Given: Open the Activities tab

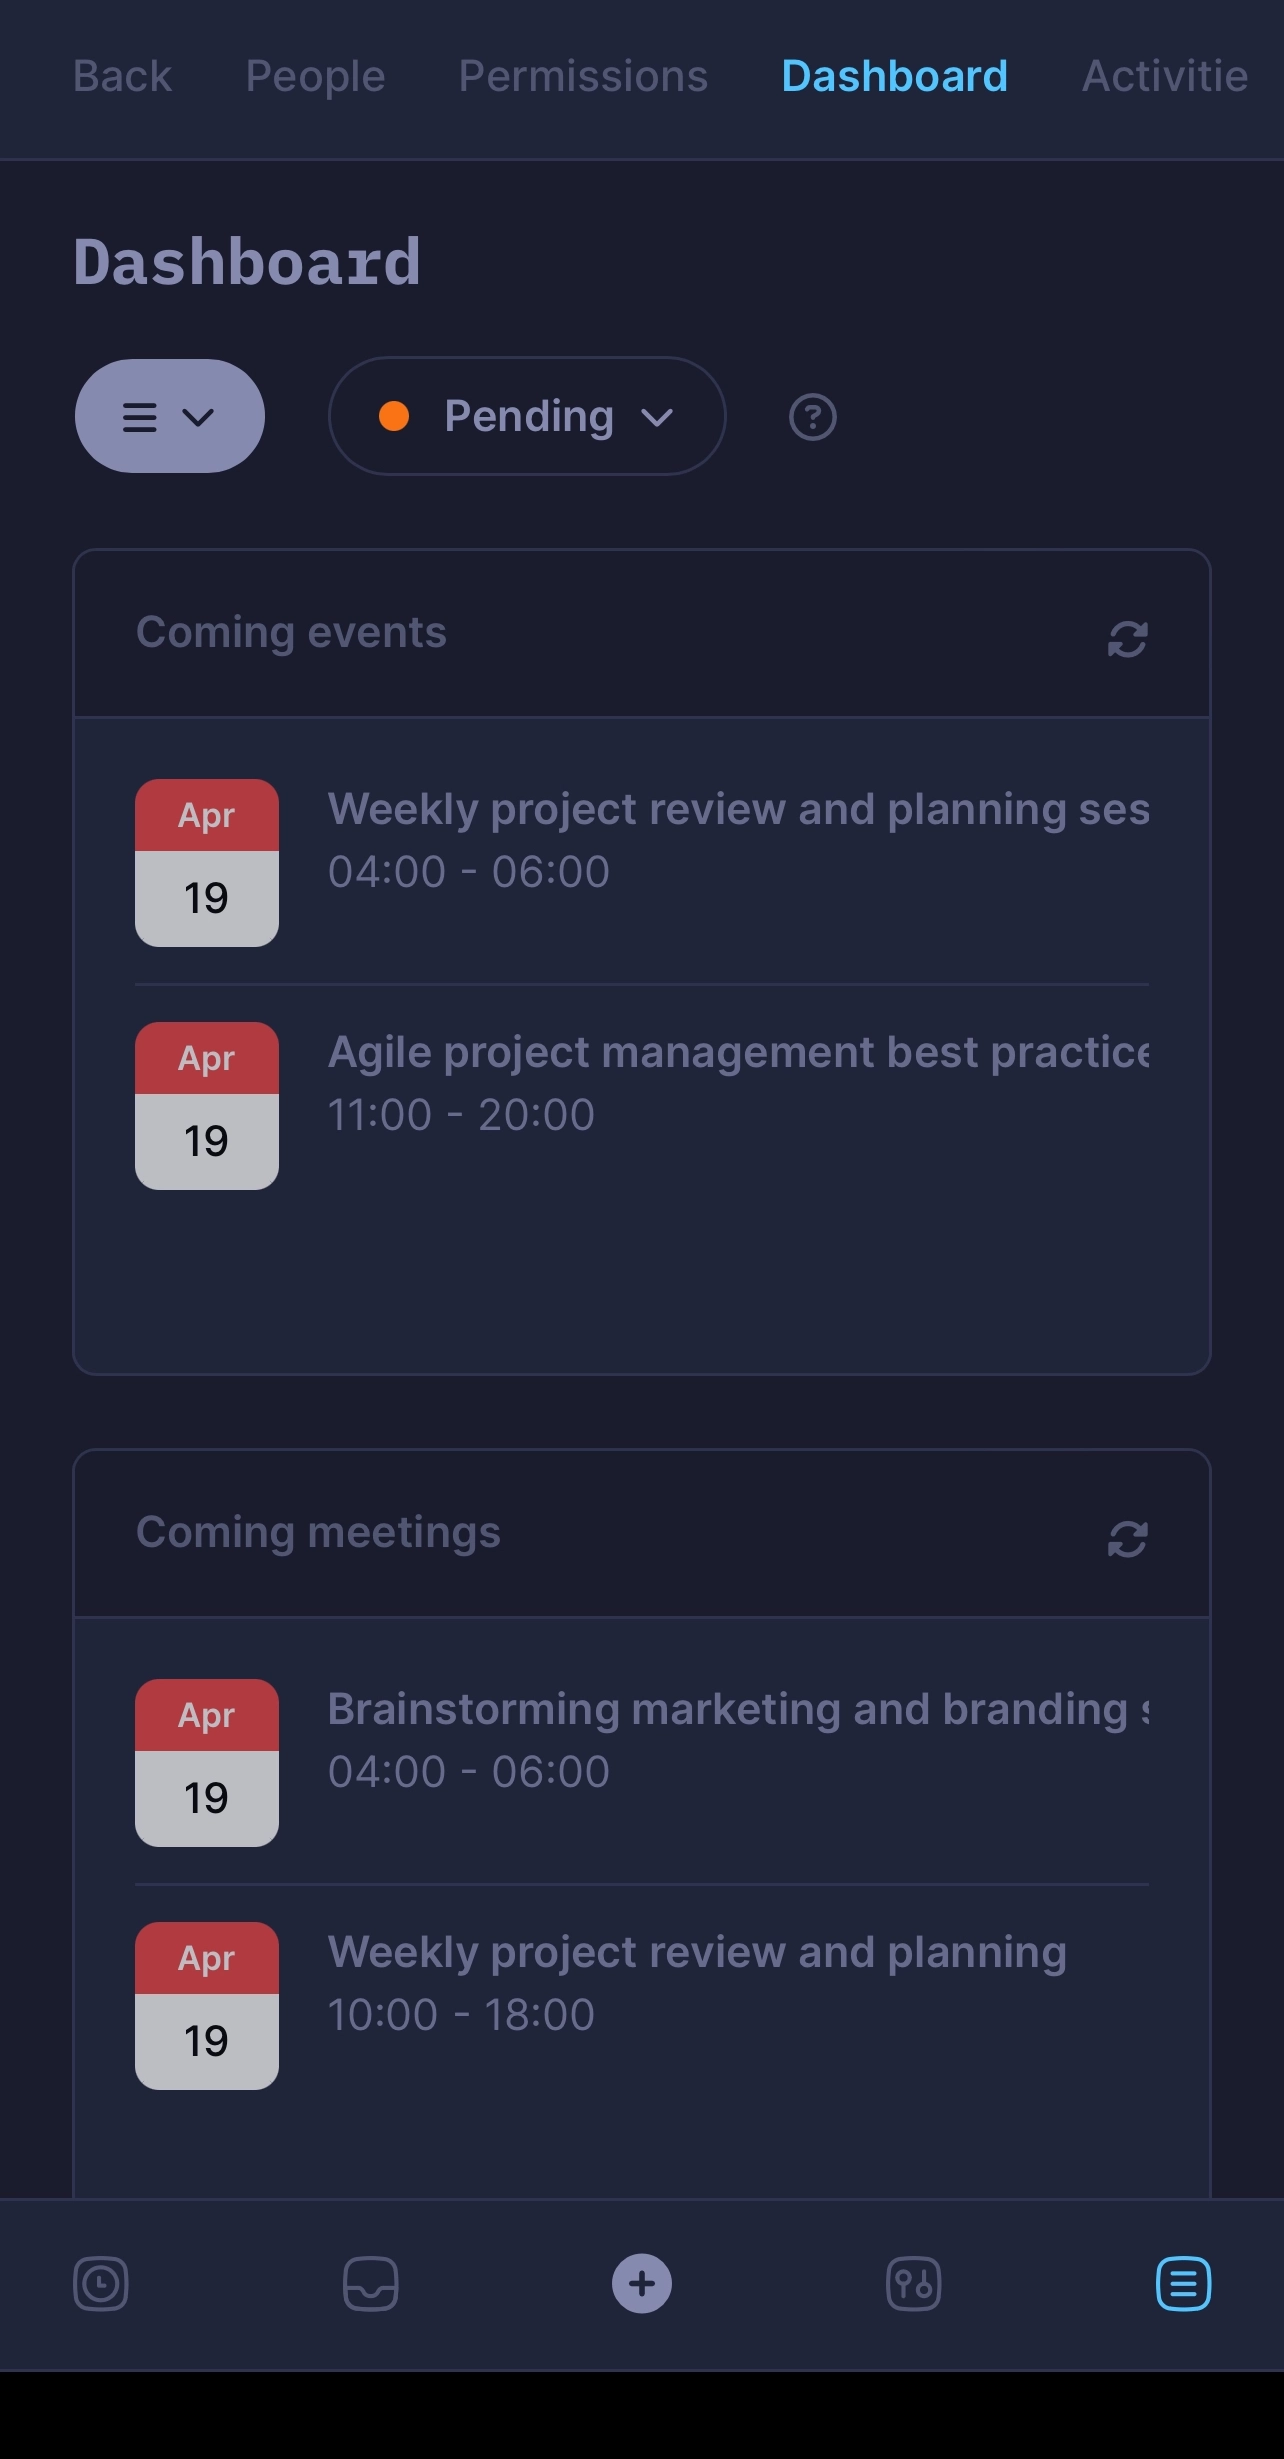Looking at the screenshot, I should 1165,77.
